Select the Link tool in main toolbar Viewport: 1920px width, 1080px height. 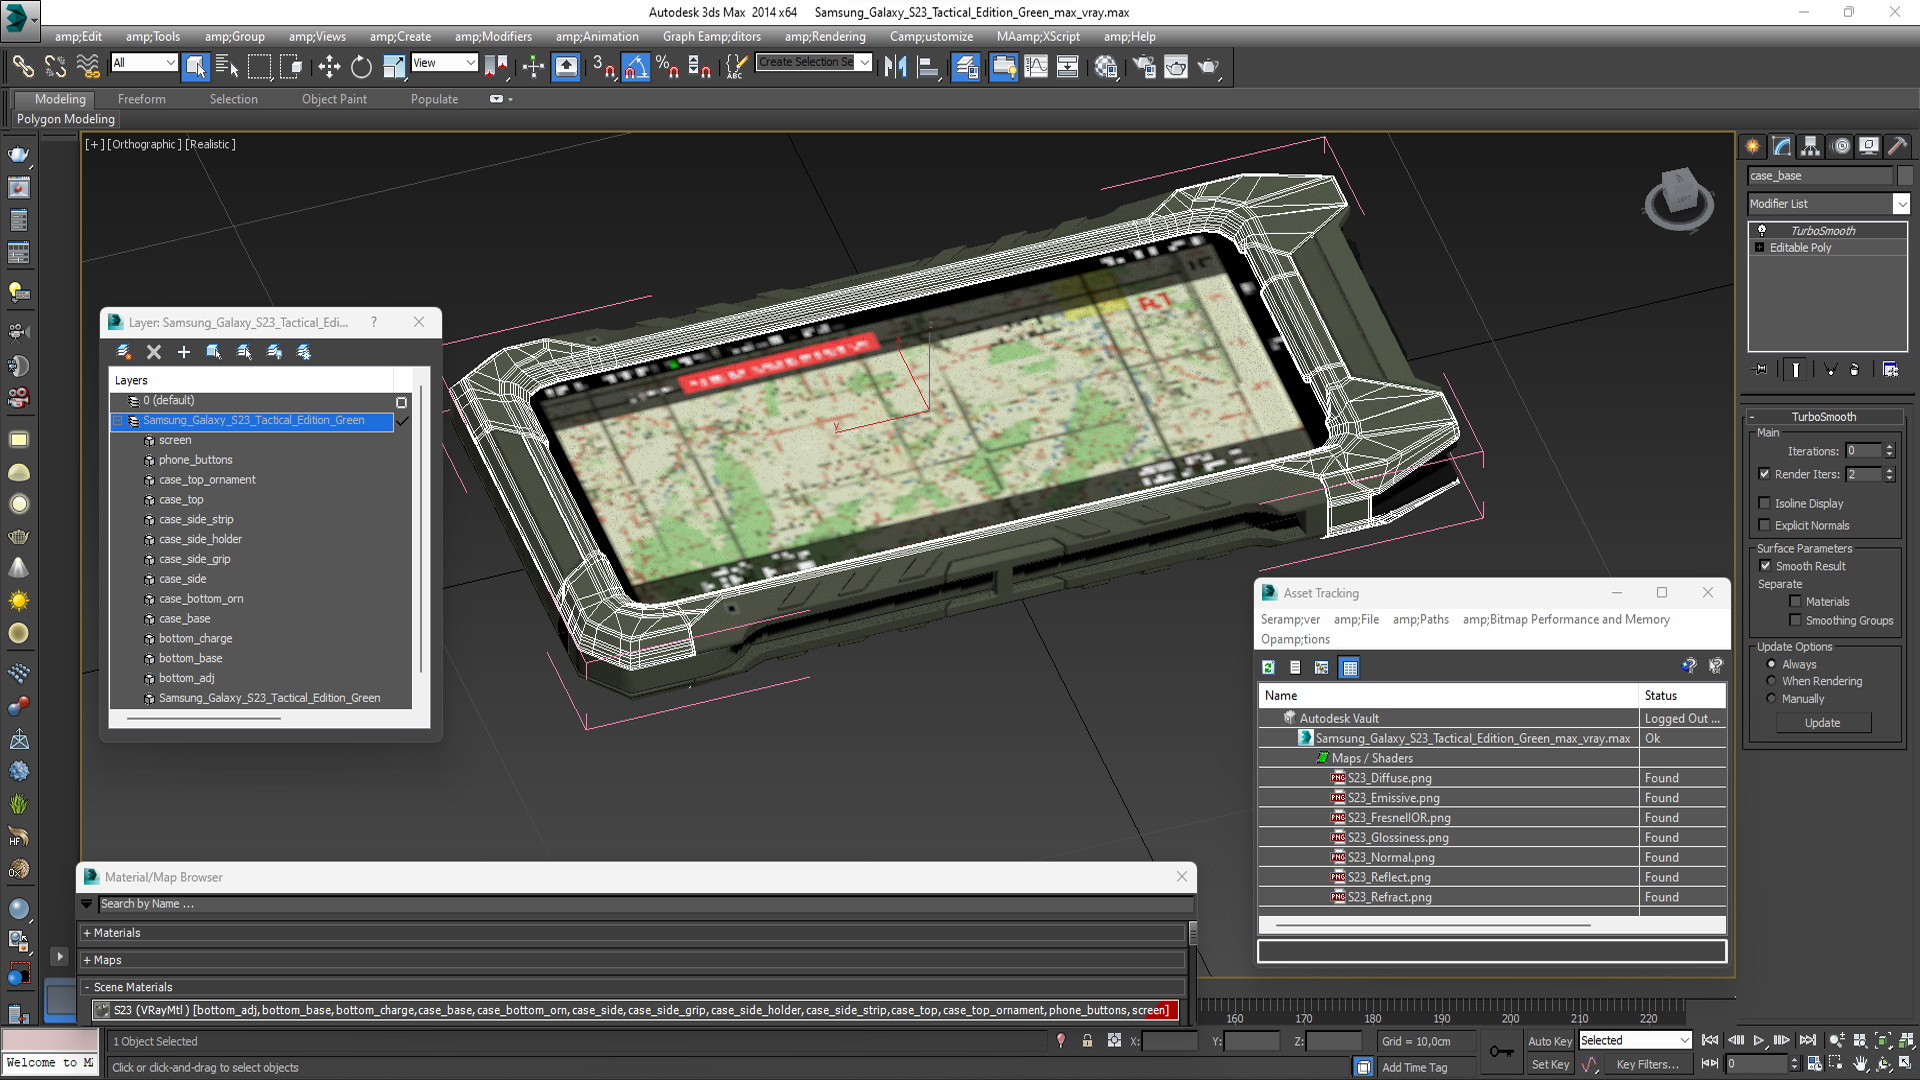coord(22,67)
